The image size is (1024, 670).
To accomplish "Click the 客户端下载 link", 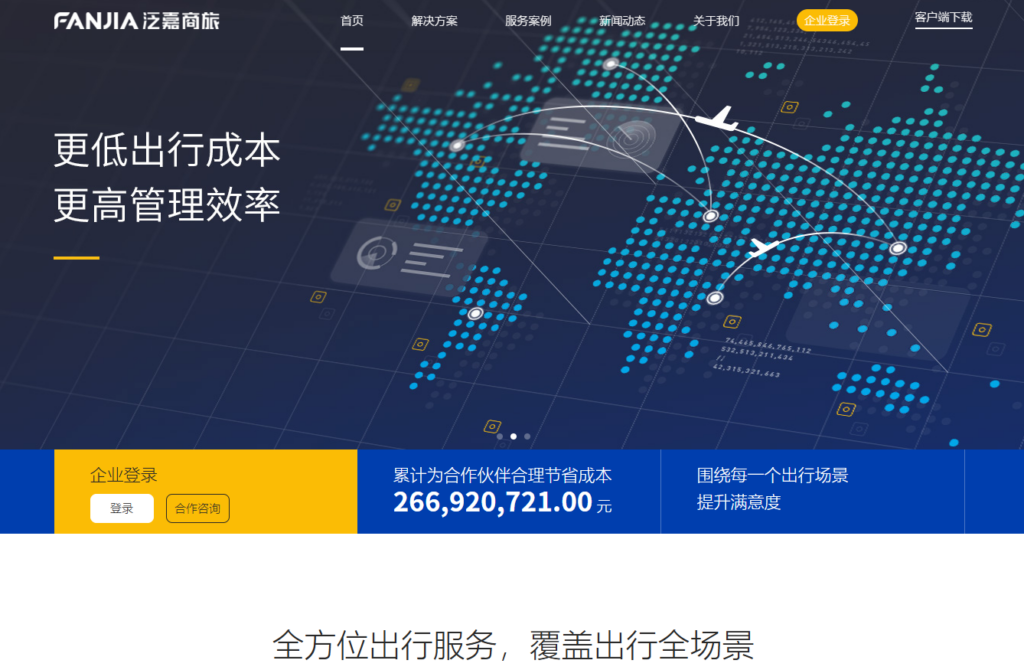I will (943, 20).
